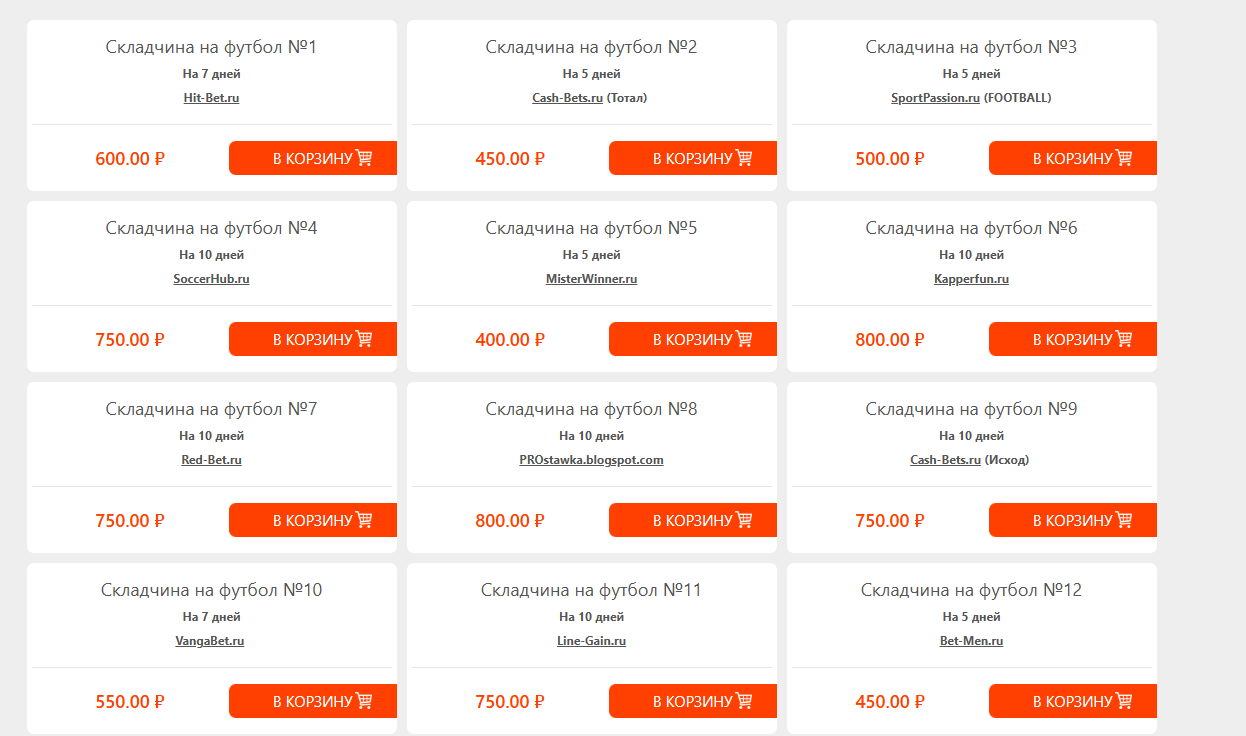Open the PROstawka.blogspot.com link
The image size is (1246, 736).
click(x=591, y=460)
